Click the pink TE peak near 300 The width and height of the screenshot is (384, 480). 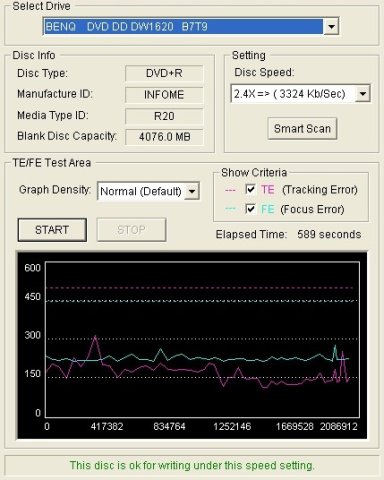[95, 337]
